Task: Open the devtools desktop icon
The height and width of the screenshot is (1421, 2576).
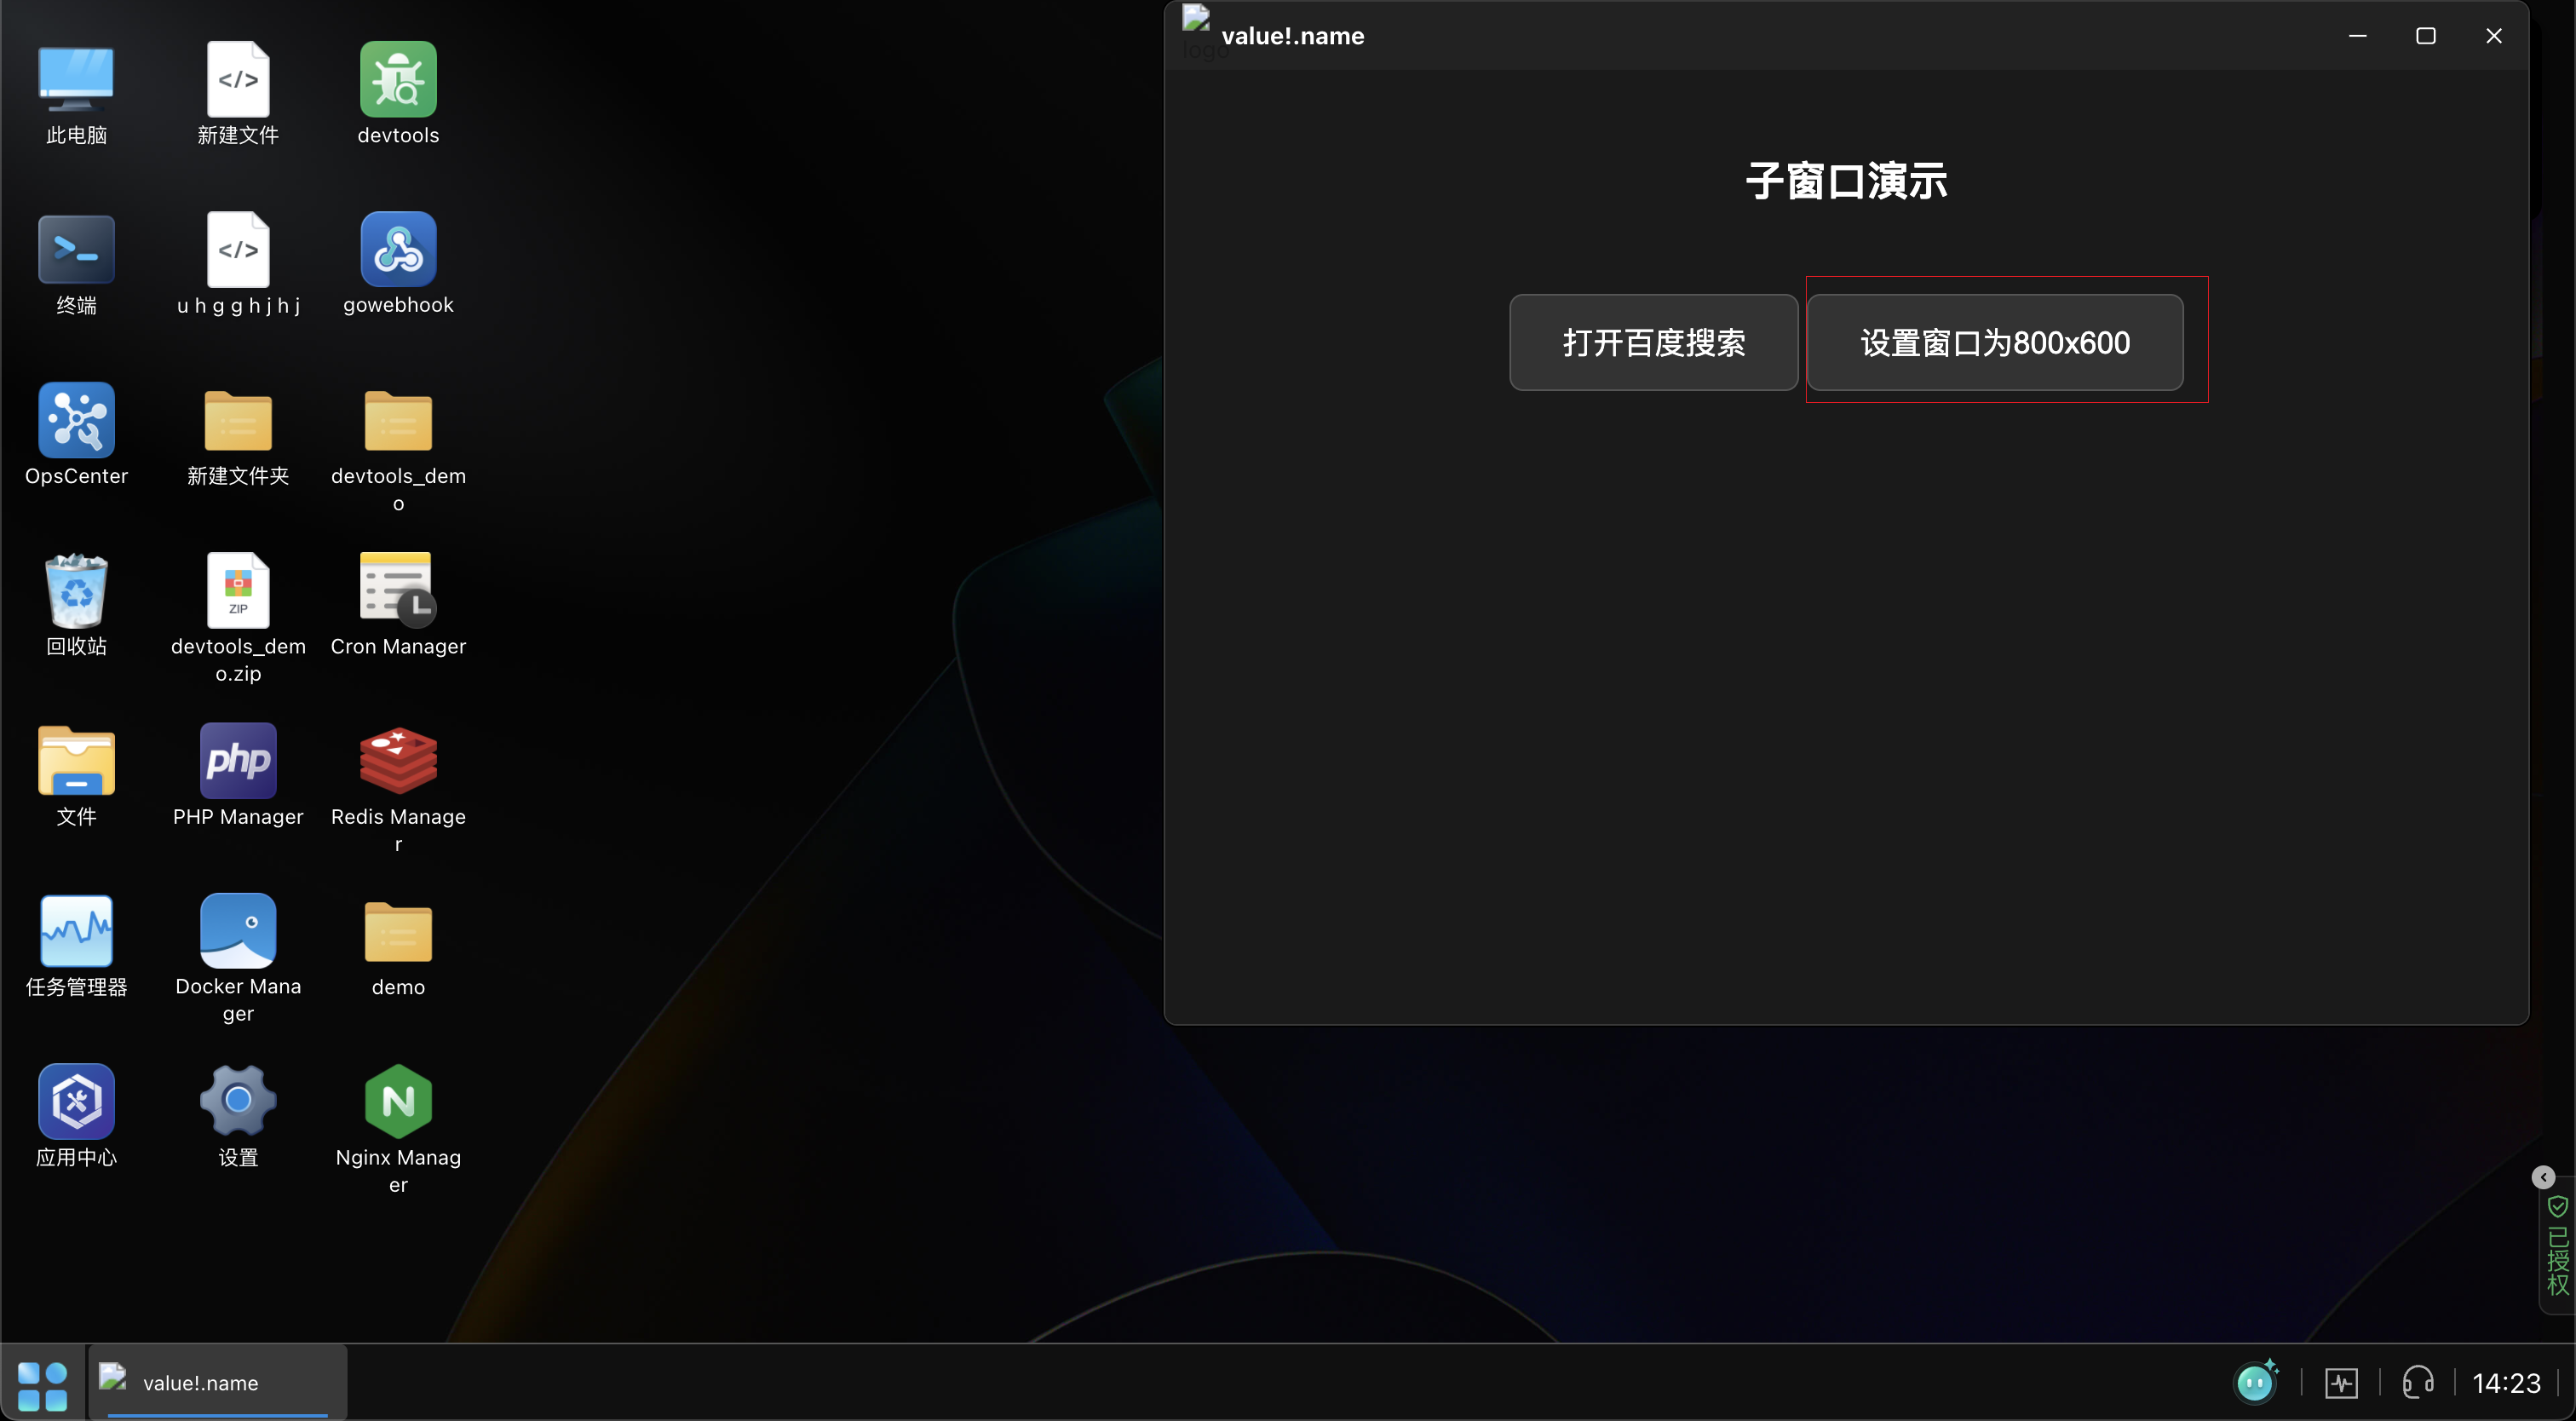Action: pos(398,80)
